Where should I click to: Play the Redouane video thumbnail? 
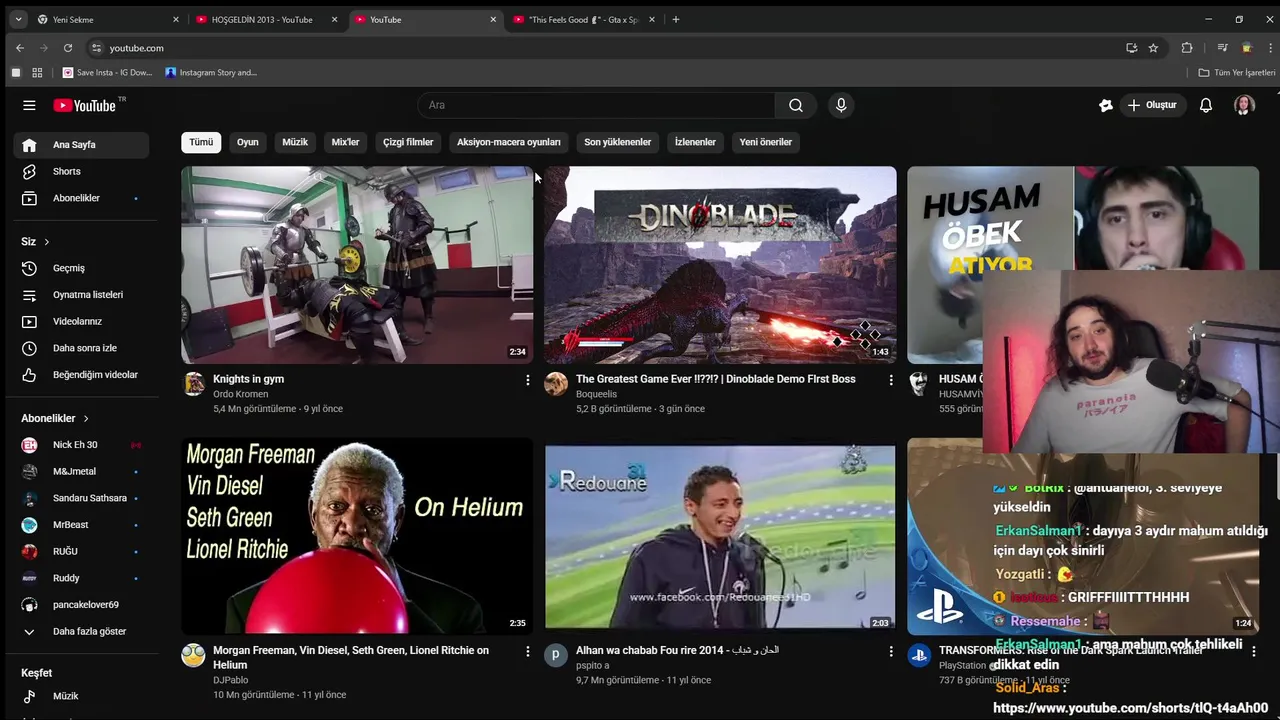720,536
